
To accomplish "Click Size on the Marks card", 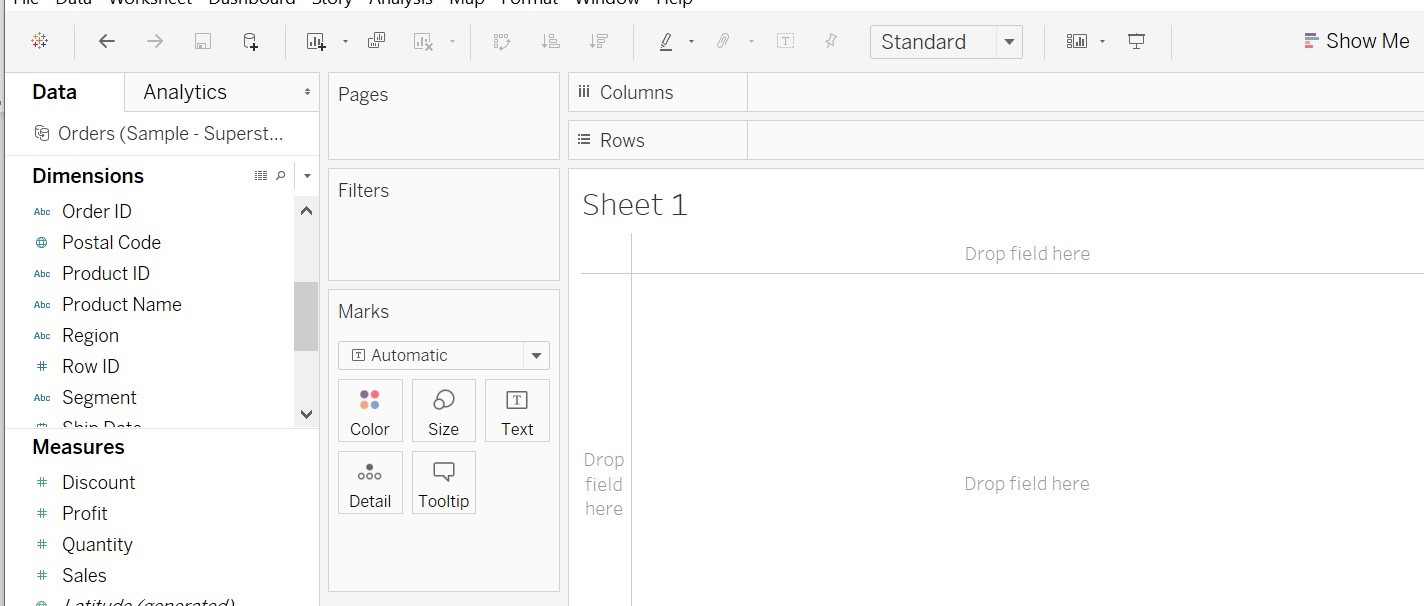I will 443,410.
